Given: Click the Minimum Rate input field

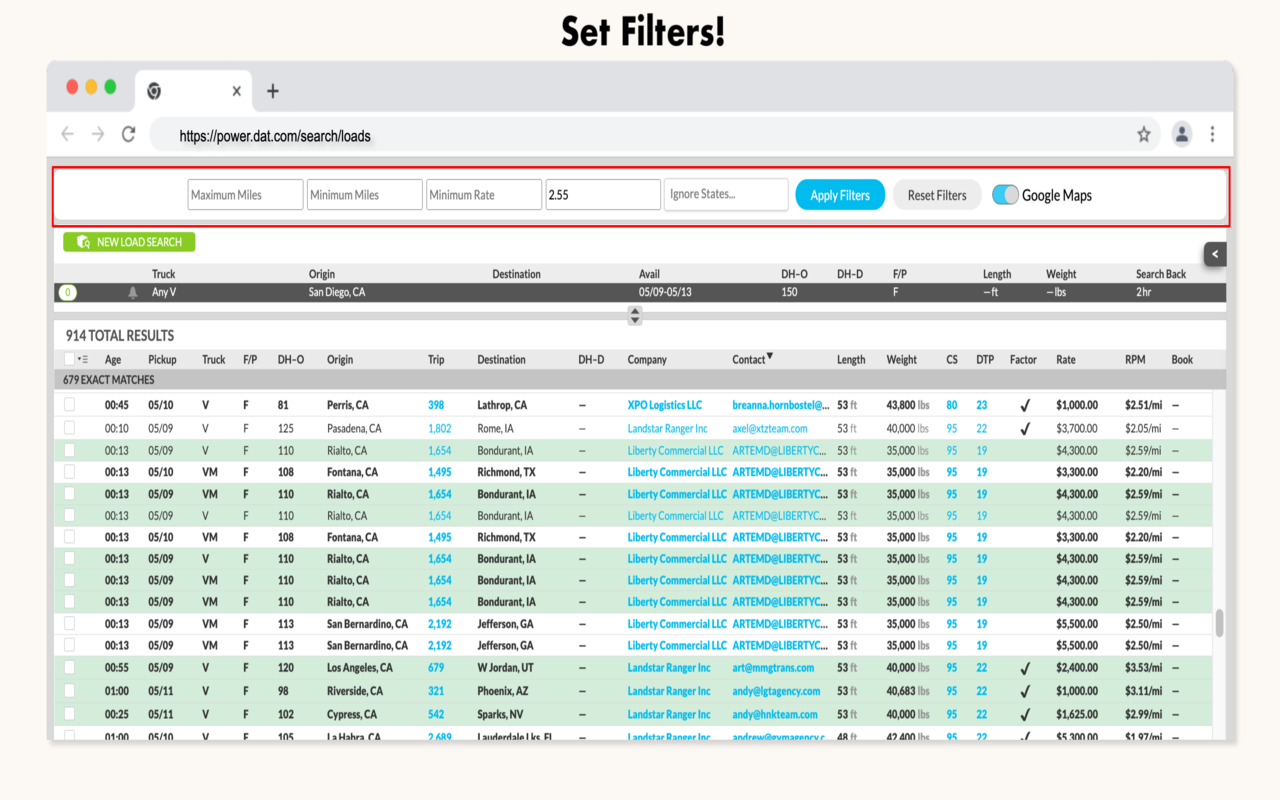Looking at the screenshot, I should (x=484, y=195).
